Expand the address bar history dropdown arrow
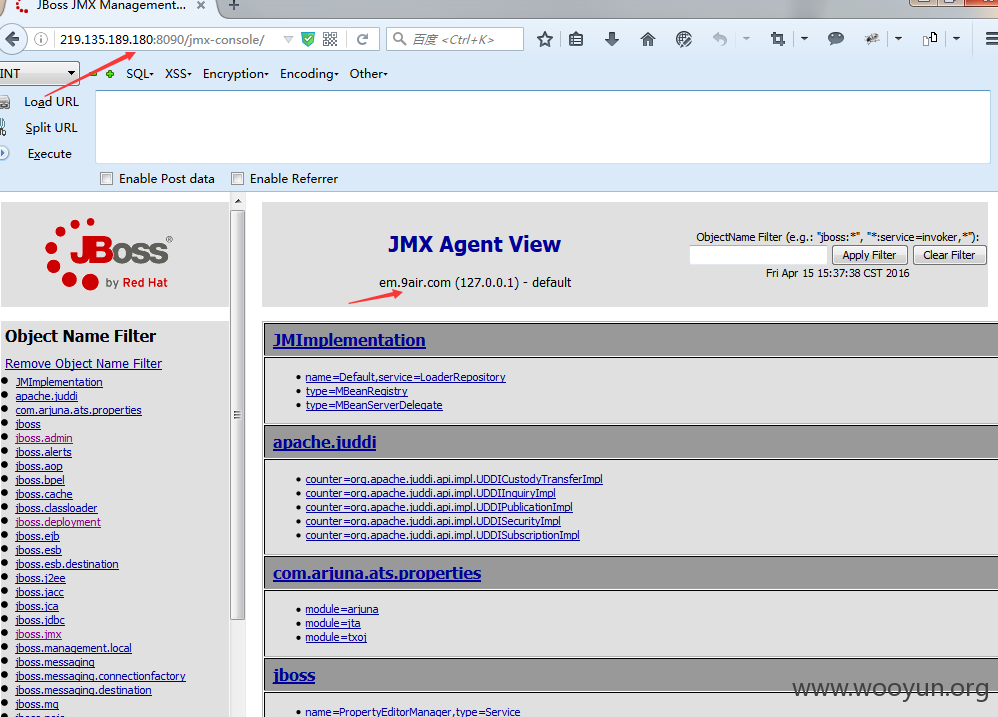This screenshot has height=717, width=998. click(288, 39)
